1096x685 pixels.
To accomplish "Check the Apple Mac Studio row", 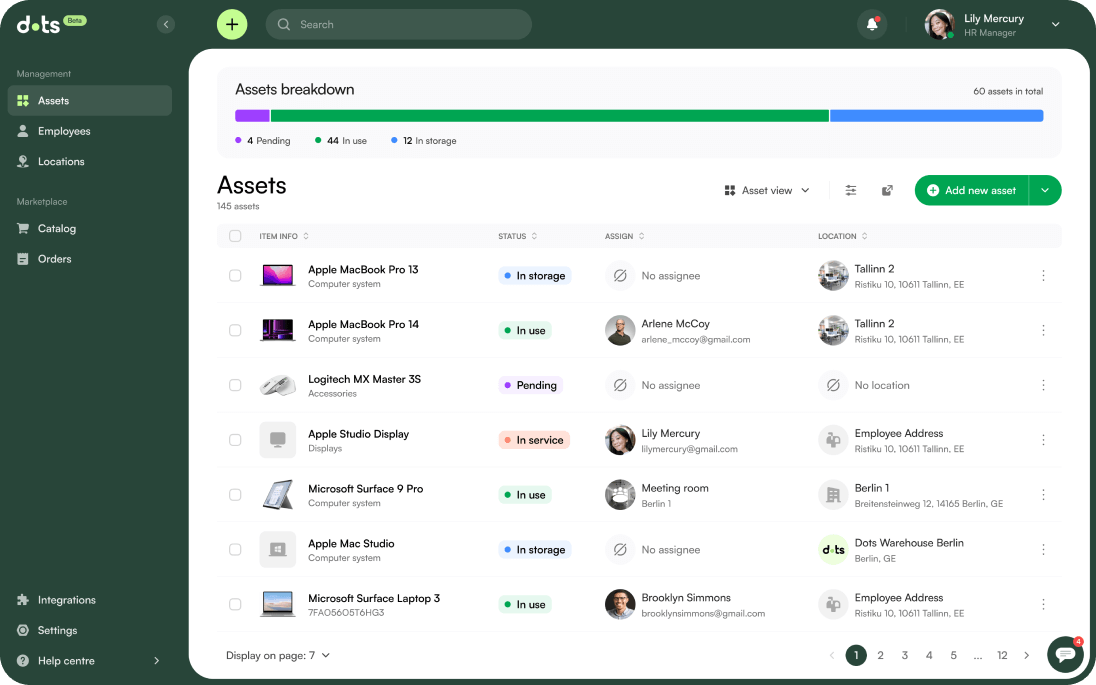I will pos(235,549).
